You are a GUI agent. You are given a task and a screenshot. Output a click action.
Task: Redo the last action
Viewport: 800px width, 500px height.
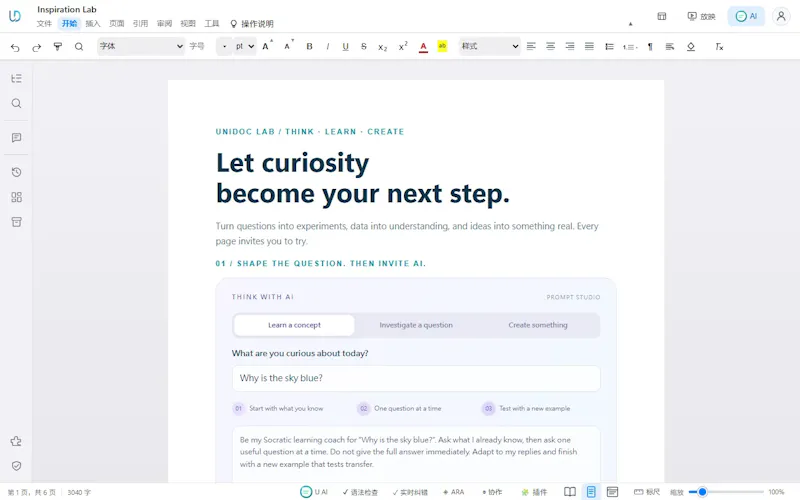[x=36, y=47]
